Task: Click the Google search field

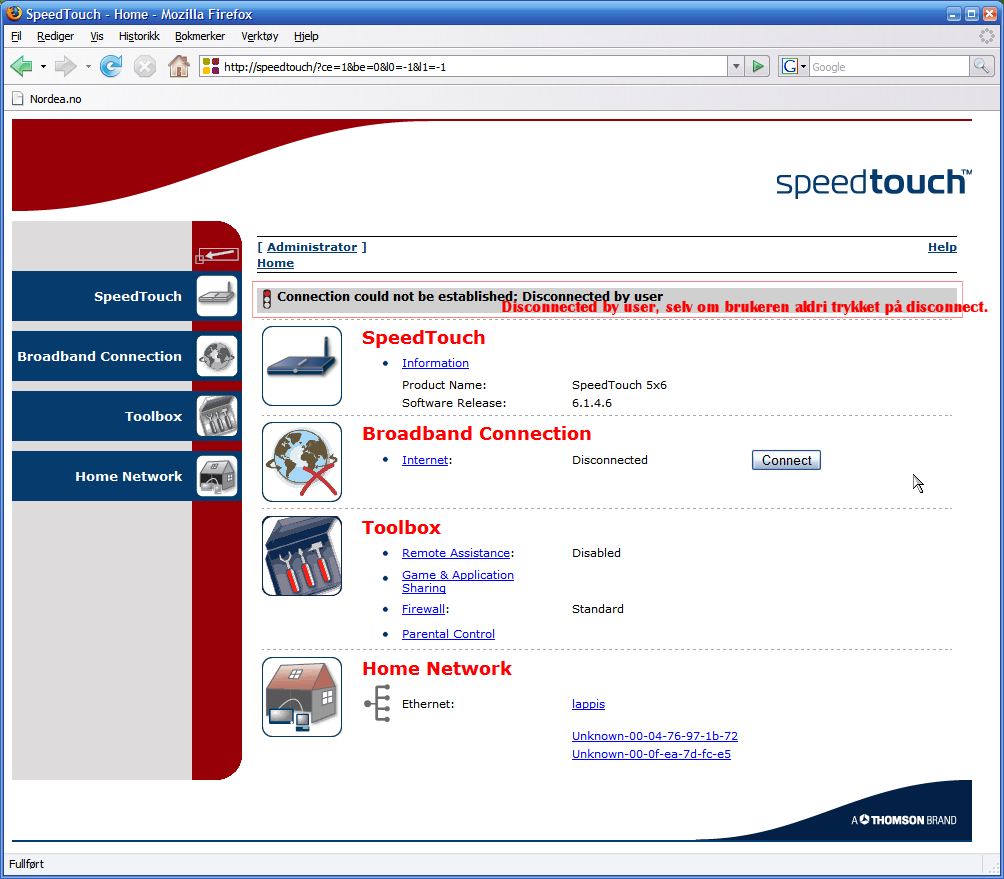Action: (889, 66)
